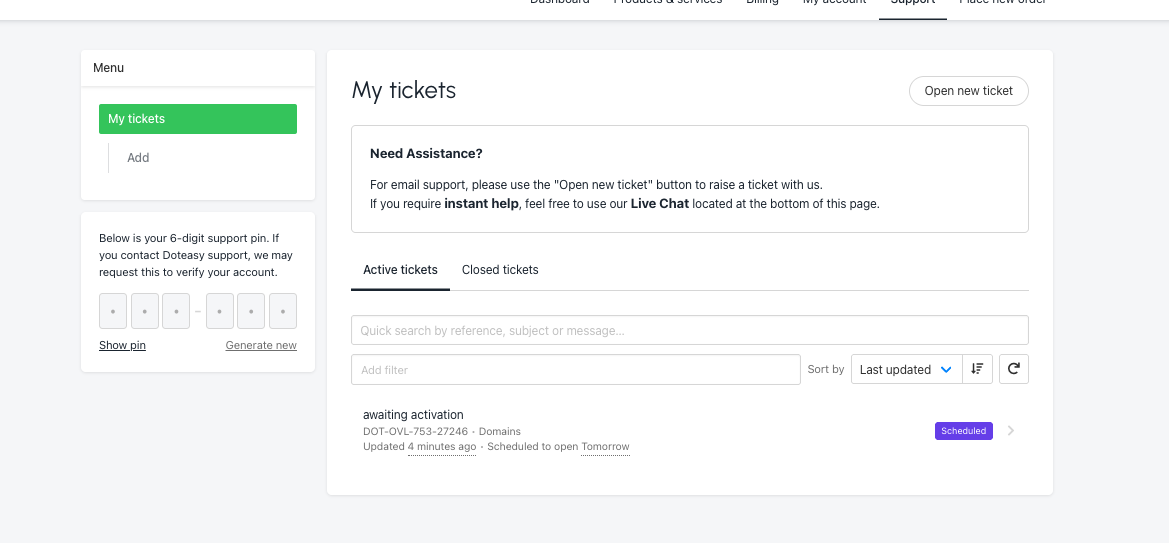Click the first support pin digit box
This screenshot has height=543, width=1169.
pyautogui.click(x=113, y=311)
